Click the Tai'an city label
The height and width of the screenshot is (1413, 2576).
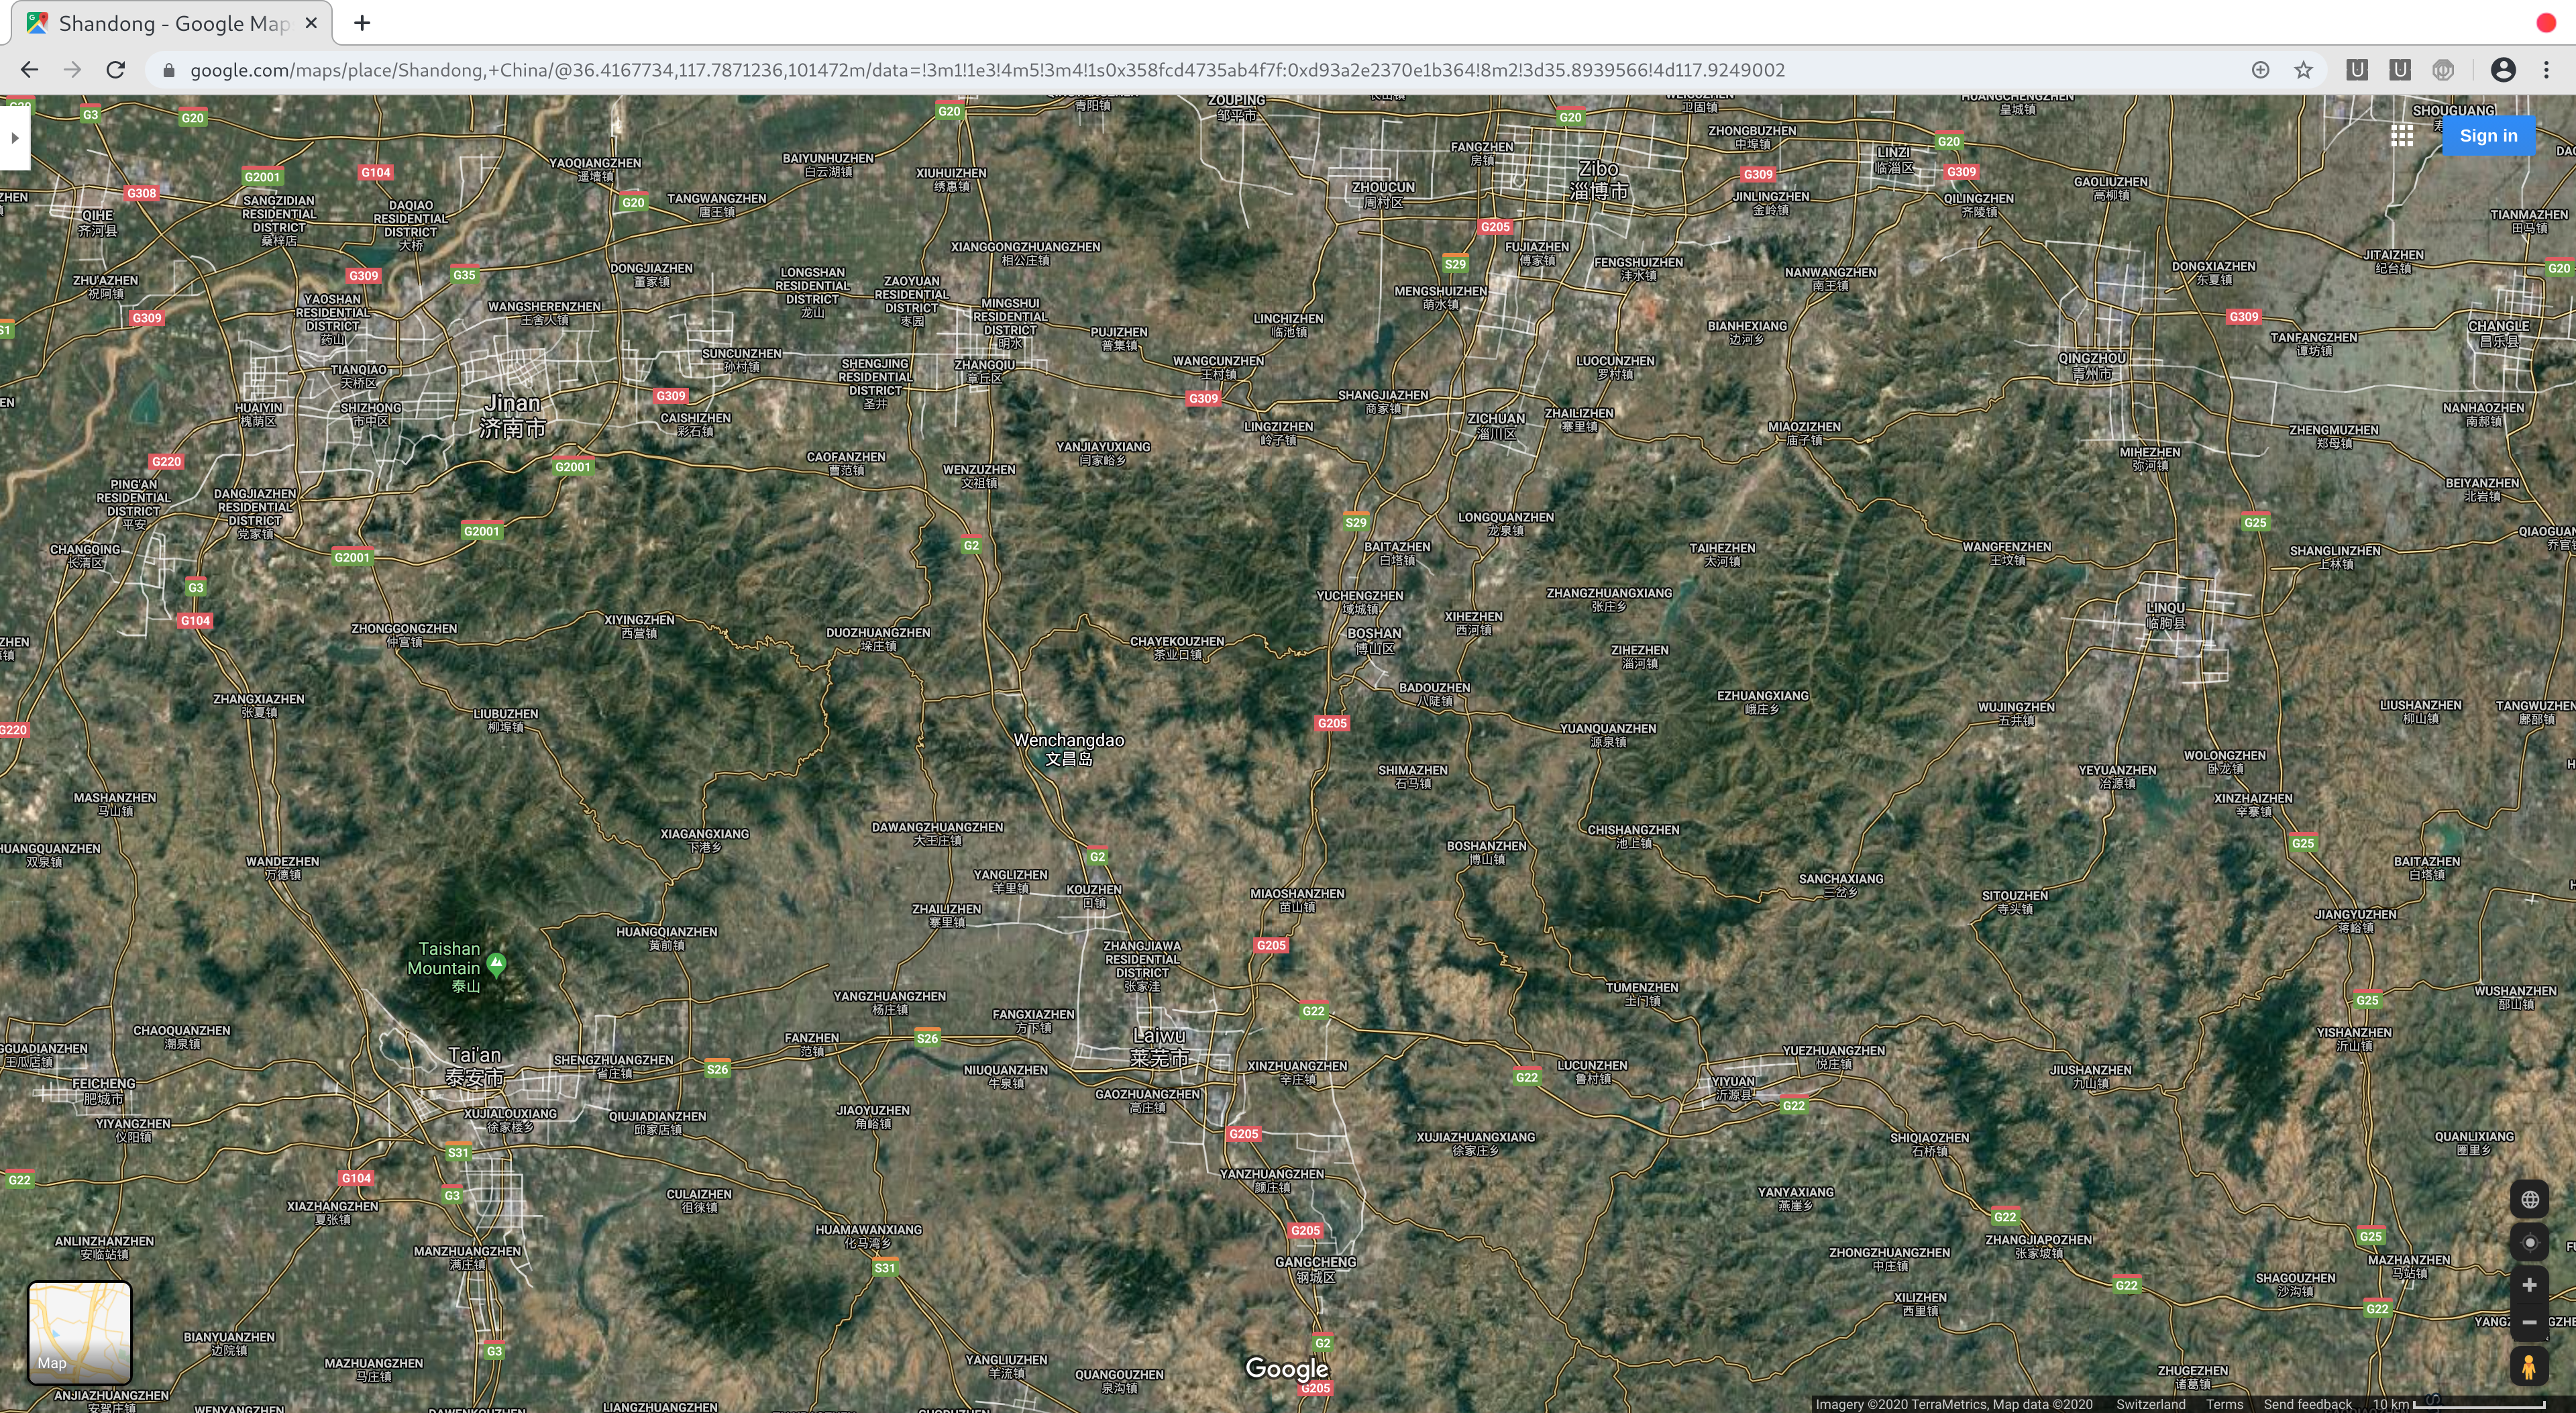[x=475, y=1066]
